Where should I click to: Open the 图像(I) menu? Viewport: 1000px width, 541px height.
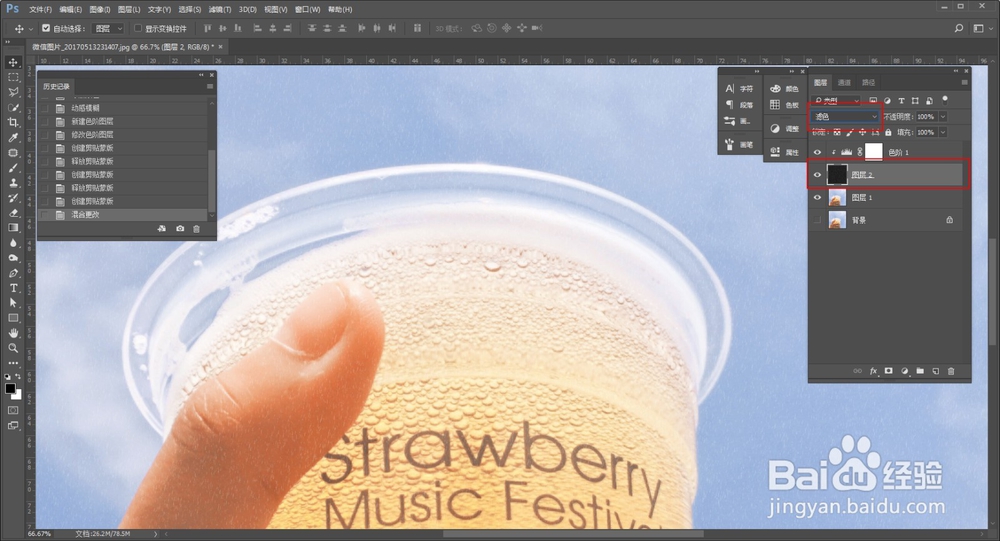click(x=99, y=10)
